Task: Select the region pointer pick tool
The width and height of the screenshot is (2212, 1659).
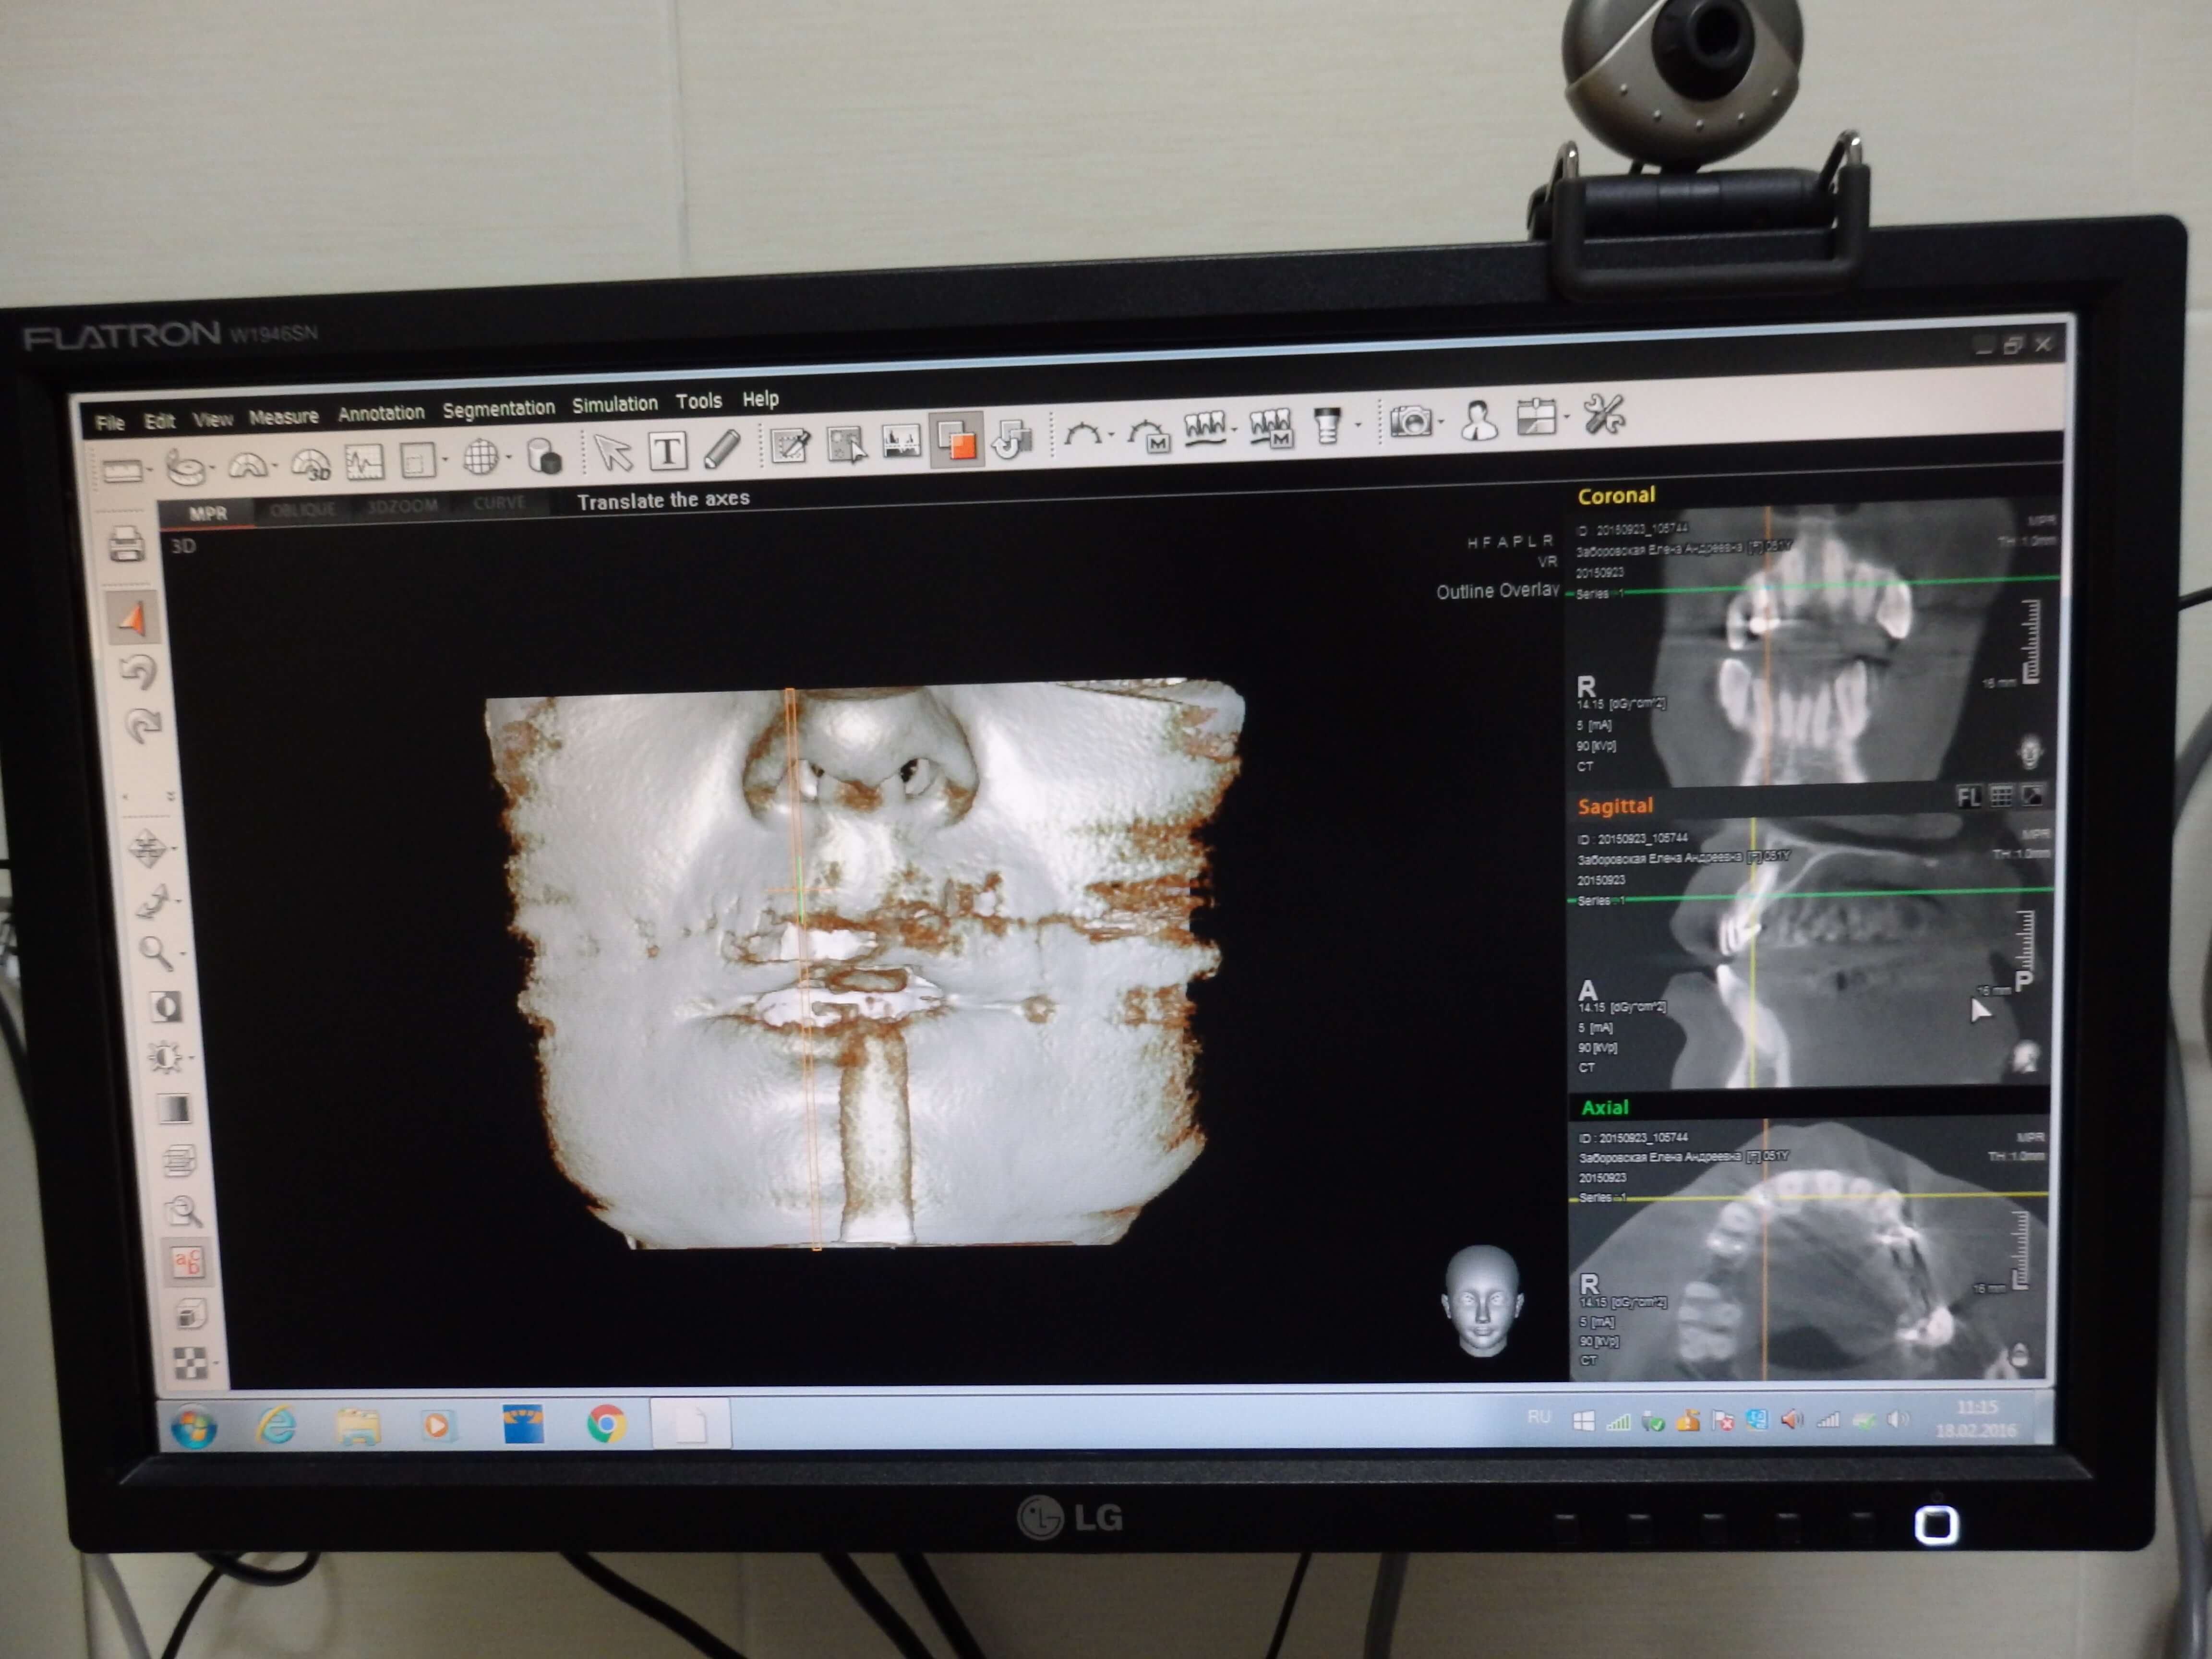Action: click(x=846, y=444)
